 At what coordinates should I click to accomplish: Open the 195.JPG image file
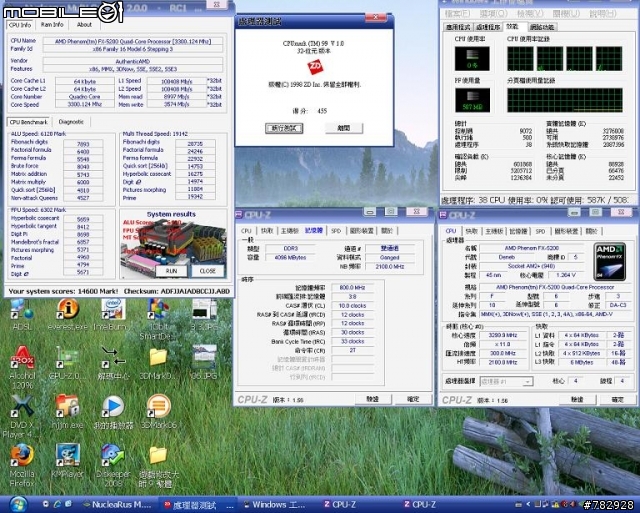tap(204, 362)
